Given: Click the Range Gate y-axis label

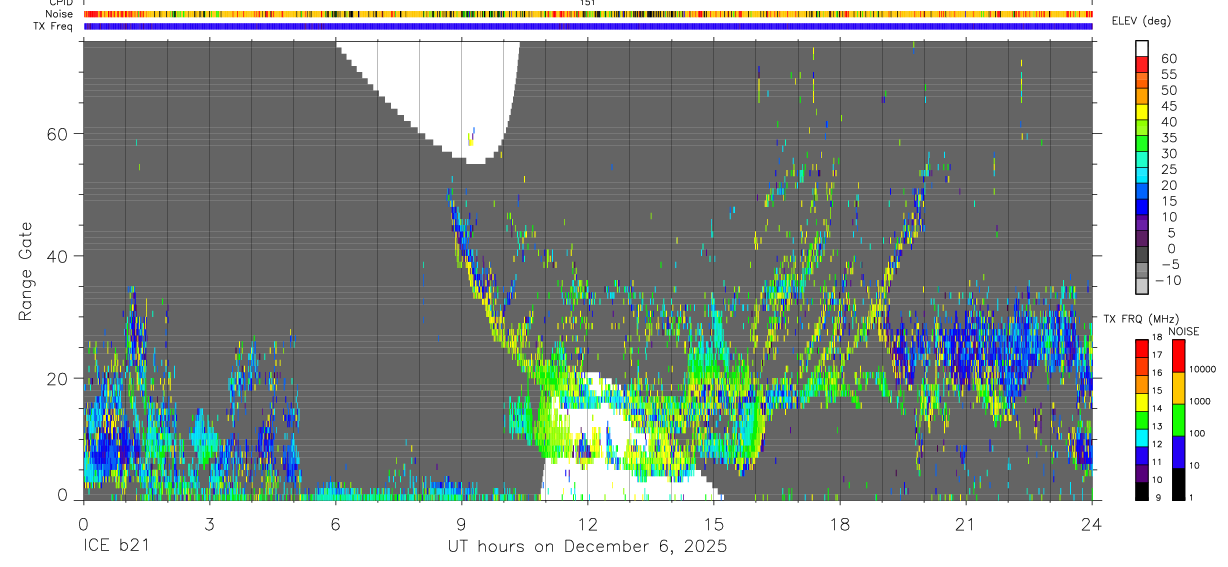Looking at the screenshot, I should tap(24, 271).
